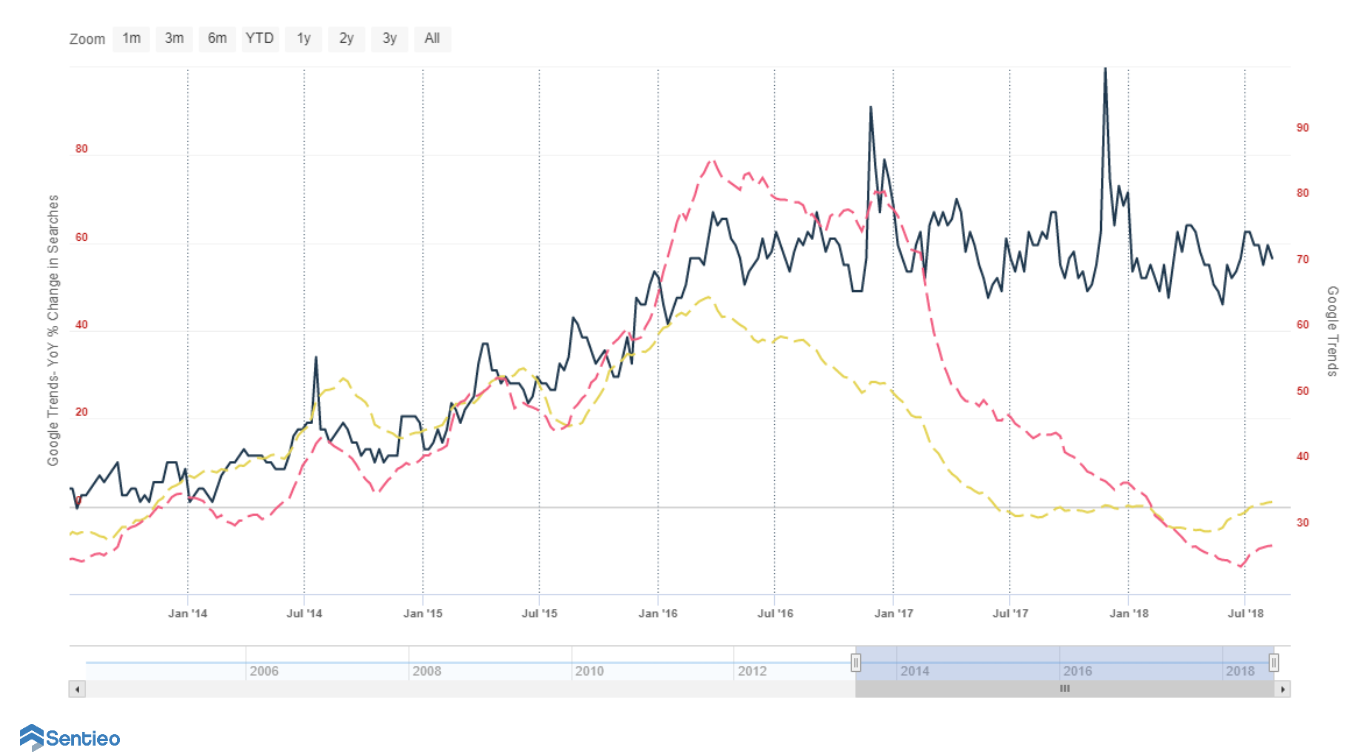Click the Sentieo logo
Image resolution: width=1366 pixels, height=752 pixels.
pos(70,738)
